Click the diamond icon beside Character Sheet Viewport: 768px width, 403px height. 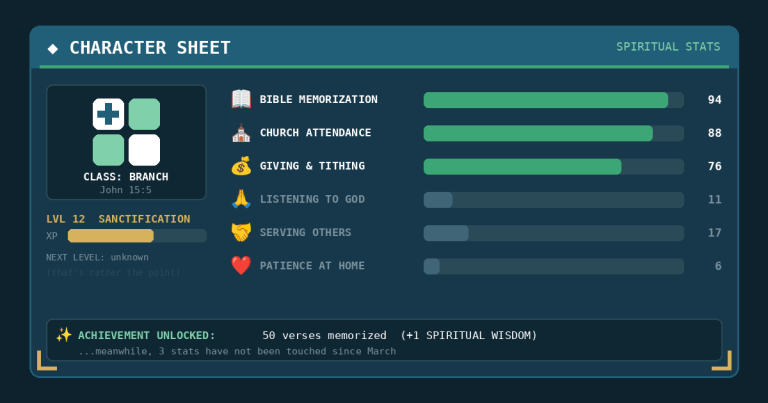click(53, 48)
